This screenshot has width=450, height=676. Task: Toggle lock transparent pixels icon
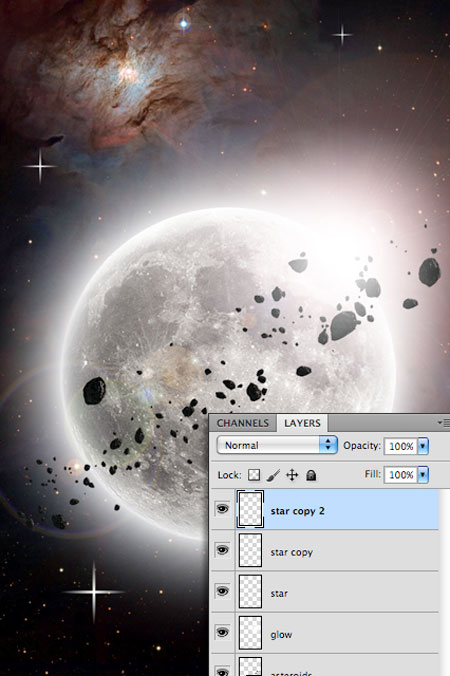pyautogui.click(x=254, y=475)
